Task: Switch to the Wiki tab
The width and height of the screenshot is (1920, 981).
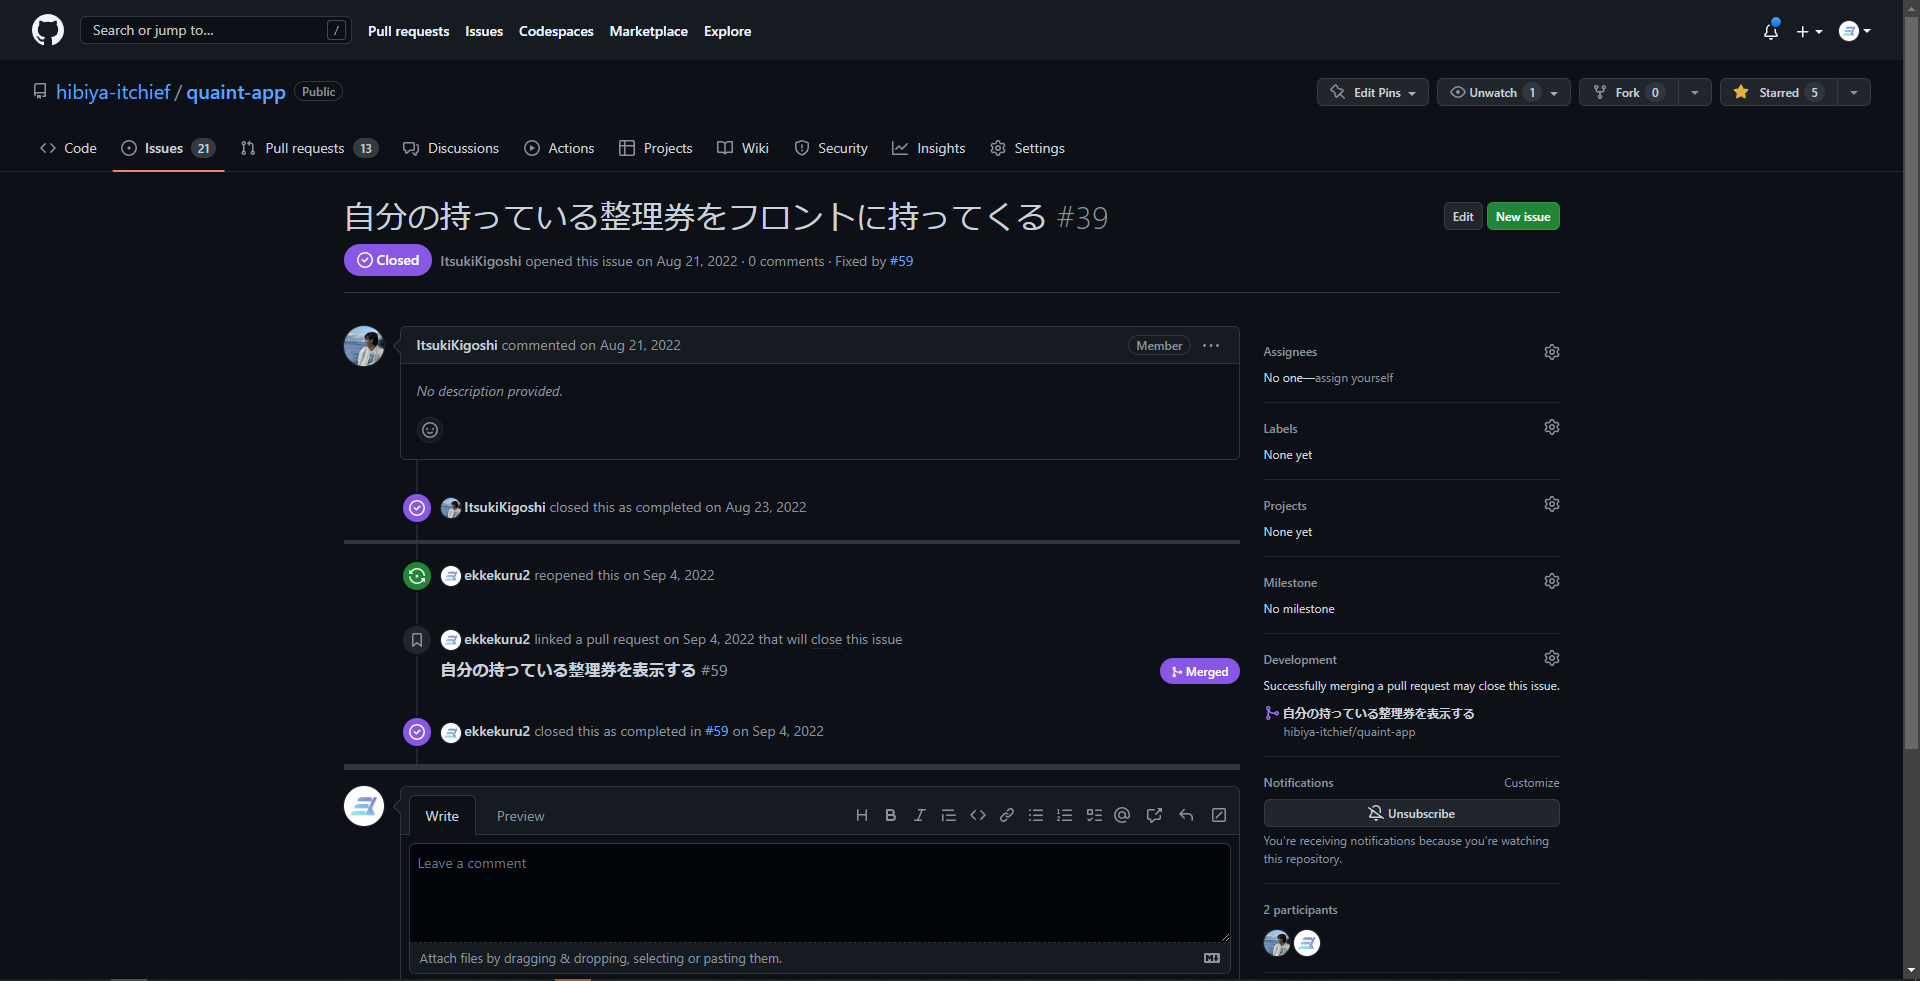Action: [743, 148]
